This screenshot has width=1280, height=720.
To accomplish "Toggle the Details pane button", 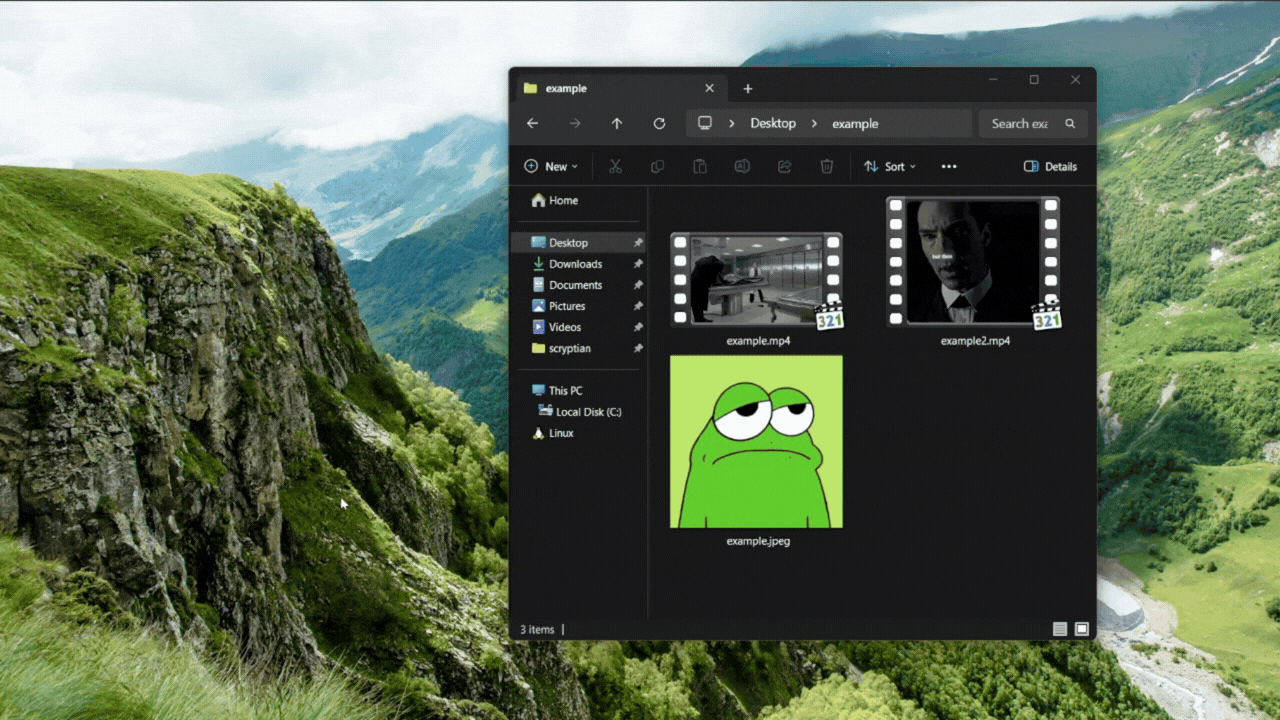I will coord(1050,167).
